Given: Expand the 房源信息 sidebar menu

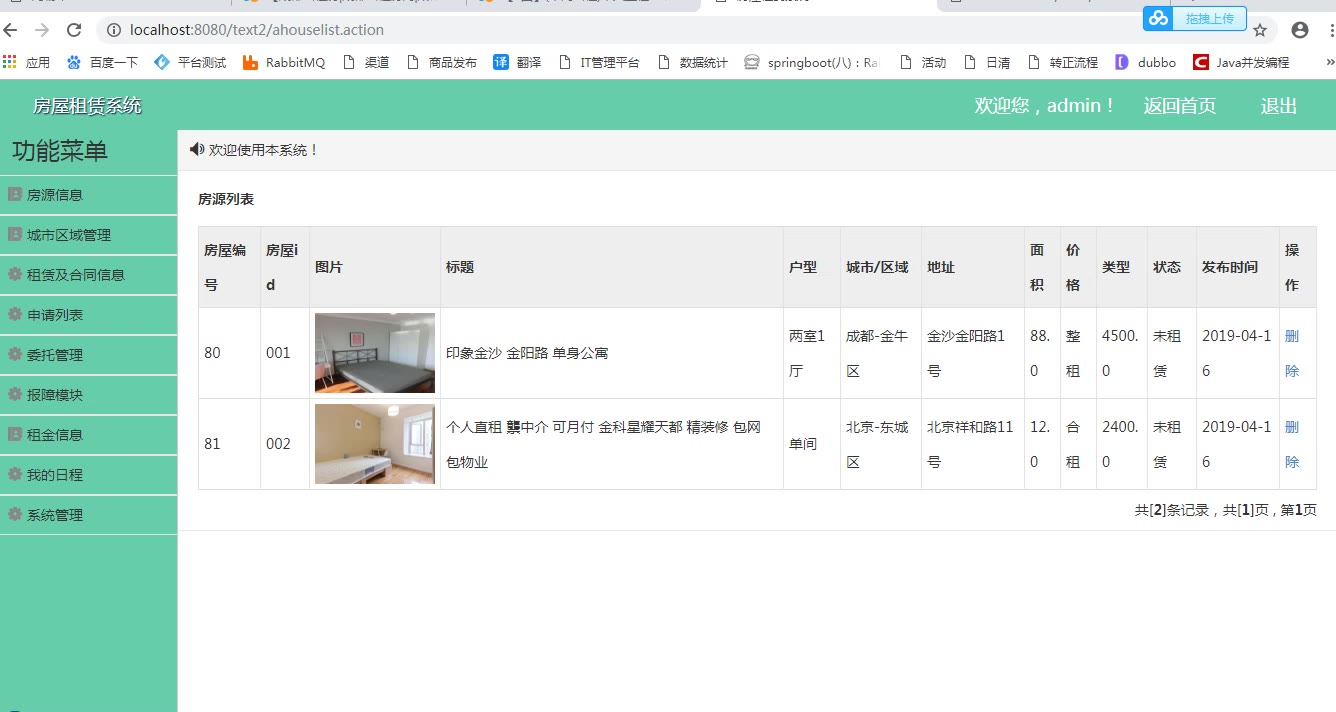Looking at the screenshot, I should [54, 195].
